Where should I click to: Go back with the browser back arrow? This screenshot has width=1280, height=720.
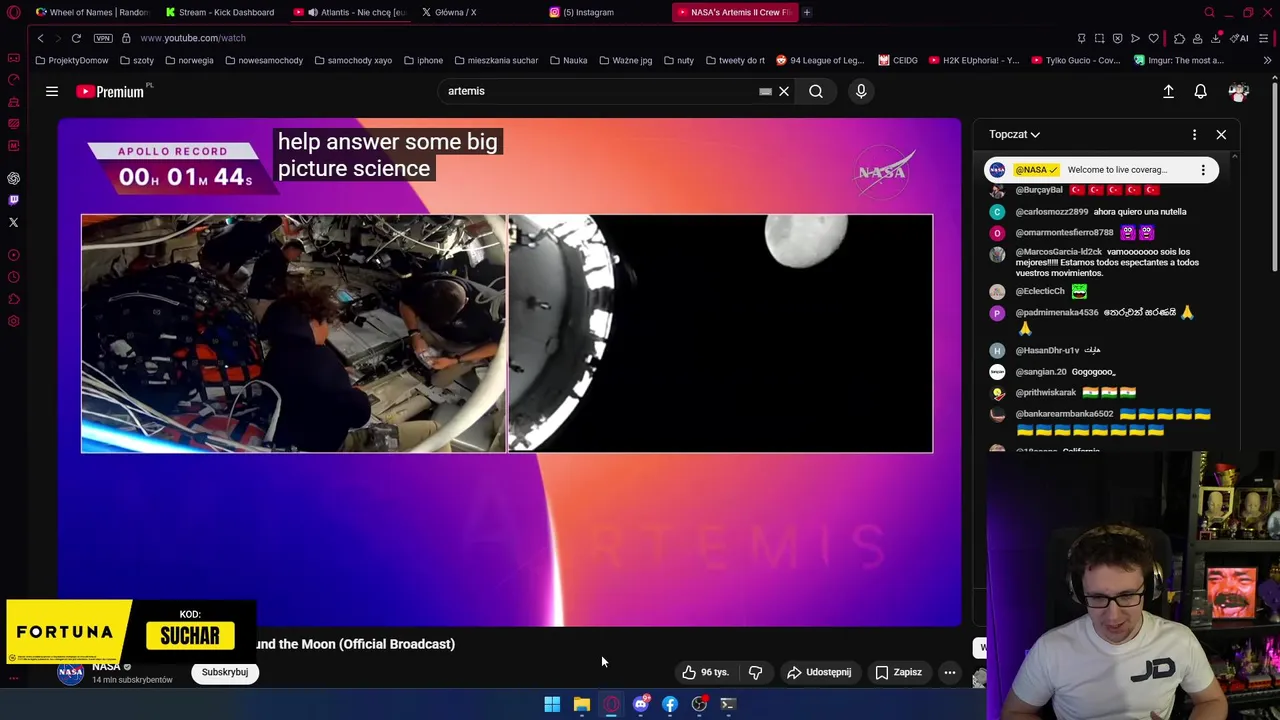40,38
